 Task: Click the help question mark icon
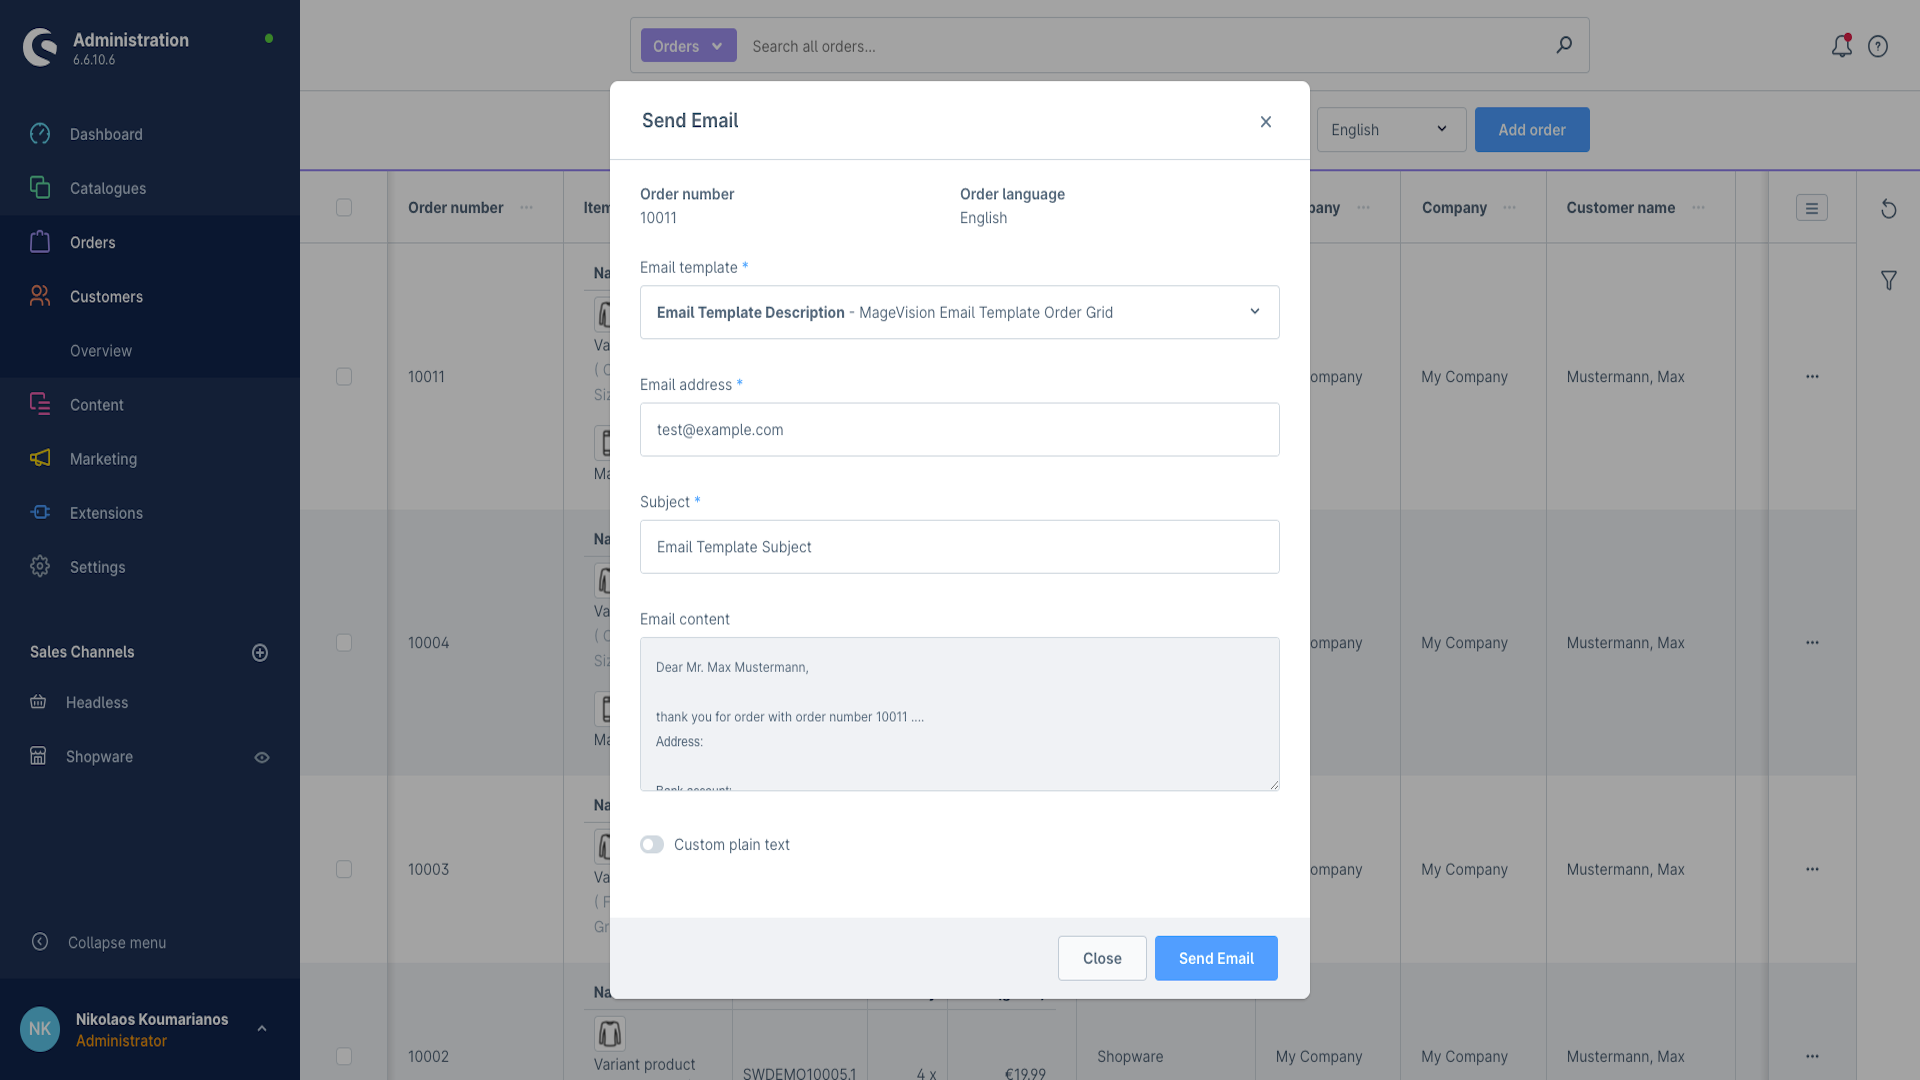pos(1878,46)
